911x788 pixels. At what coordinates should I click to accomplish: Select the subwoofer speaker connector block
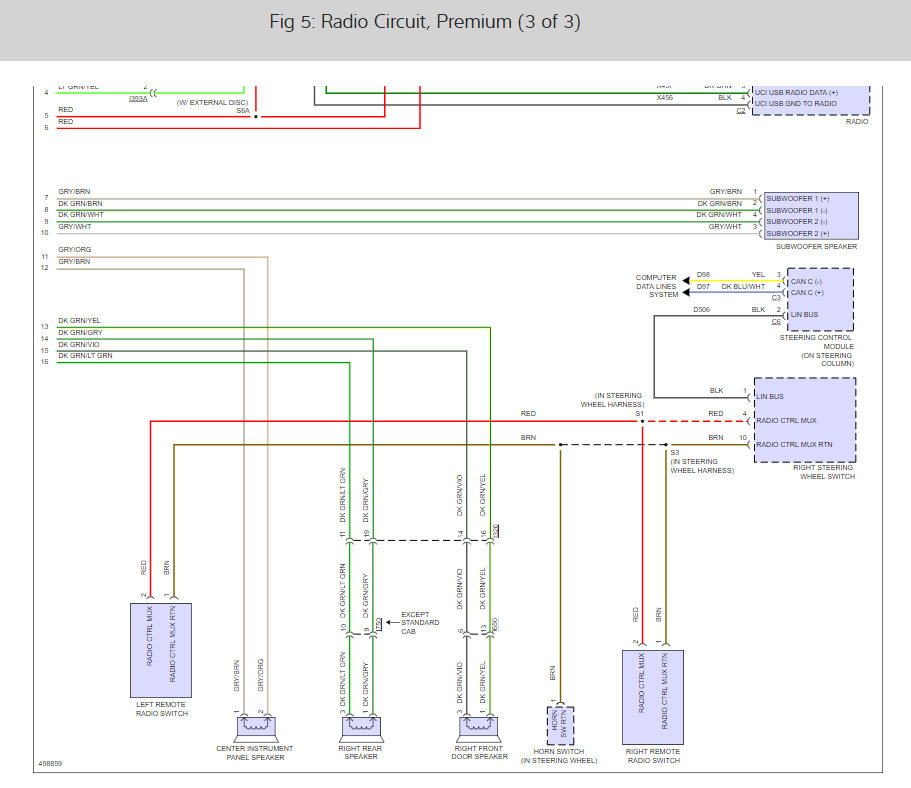(x=812, y=216)
